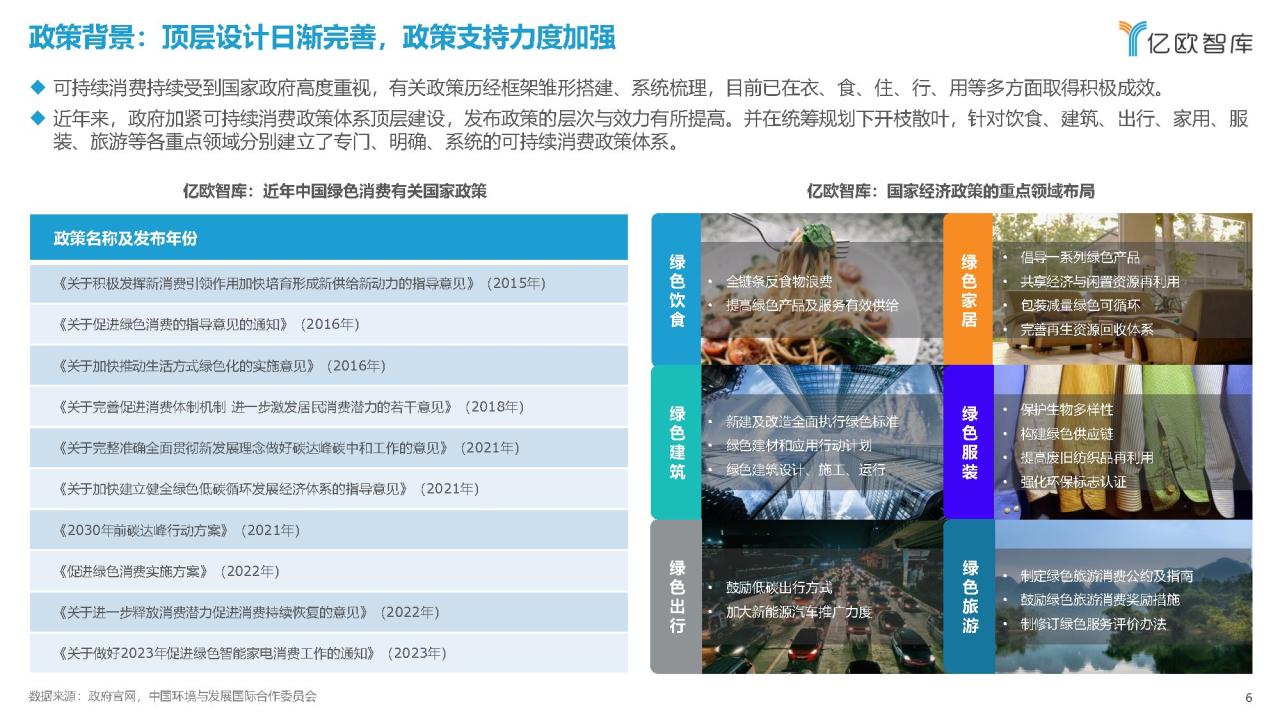This screenshot has height=720, width=1280.
Task: Select the 绿色智能家电消费 (2023年) row
Action: pyautogui.click(x=329, y=653)
